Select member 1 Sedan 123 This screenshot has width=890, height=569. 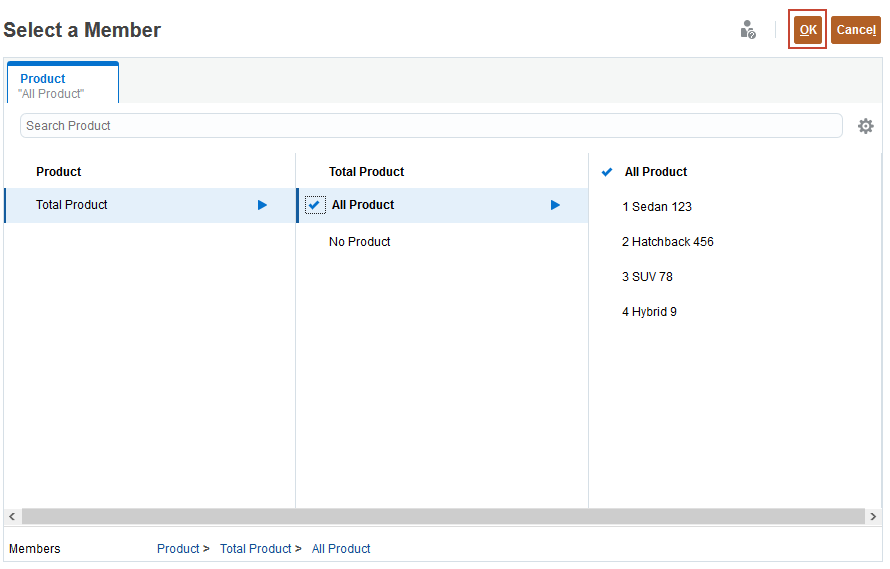point(657,207)
